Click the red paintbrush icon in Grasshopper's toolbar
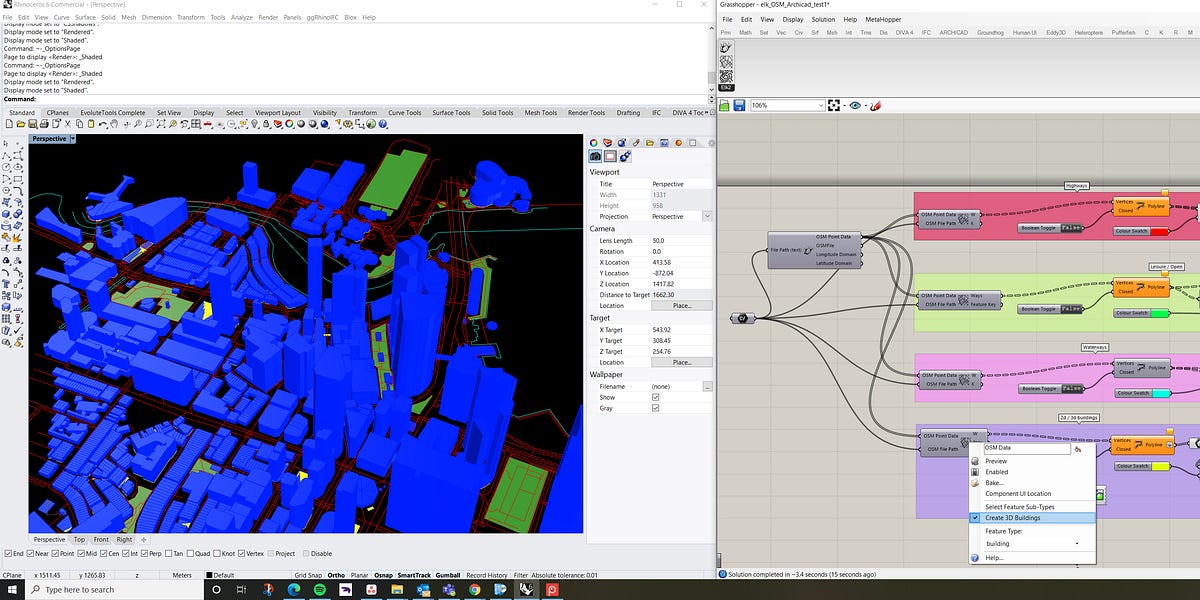The width and height of the screenshot is (1200, 600). pyautogui.click(x=875, y=105)
